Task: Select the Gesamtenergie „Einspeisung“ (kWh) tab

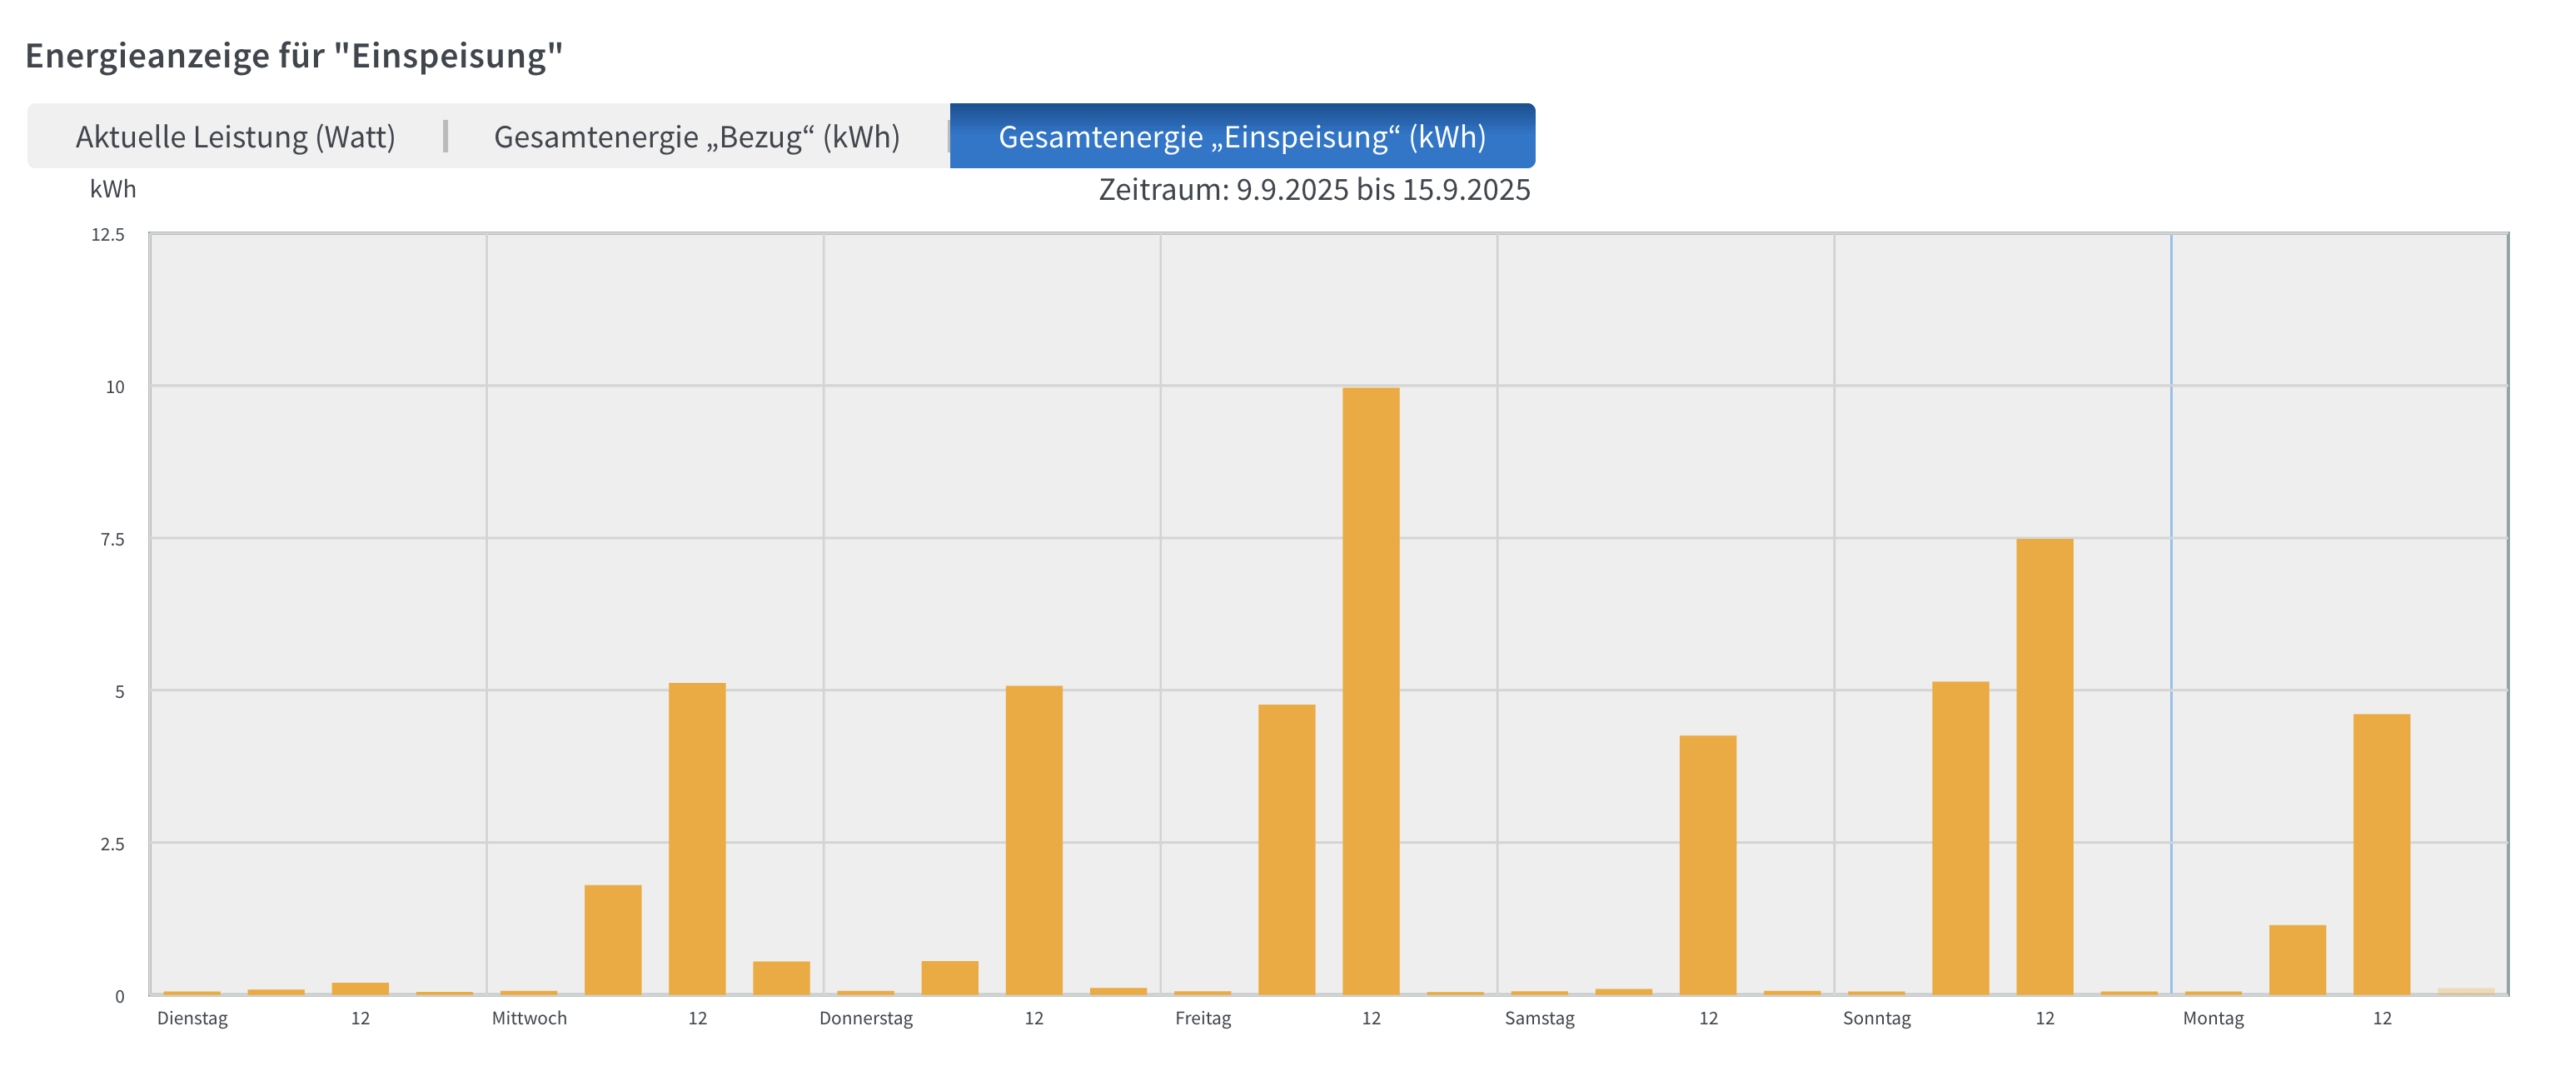Action: 1241,136
